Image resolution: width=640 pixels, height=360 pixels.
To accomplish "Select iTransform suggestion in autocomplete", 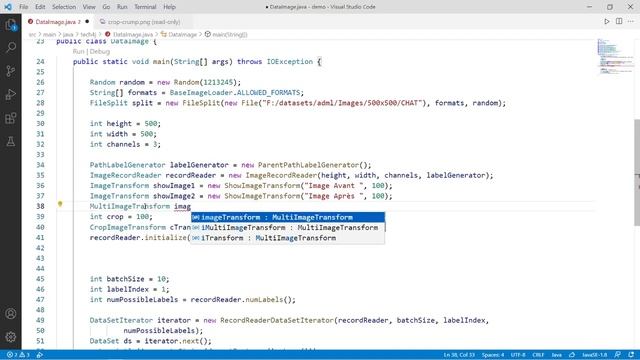I will pyautogui.click(x=288, y=238).
